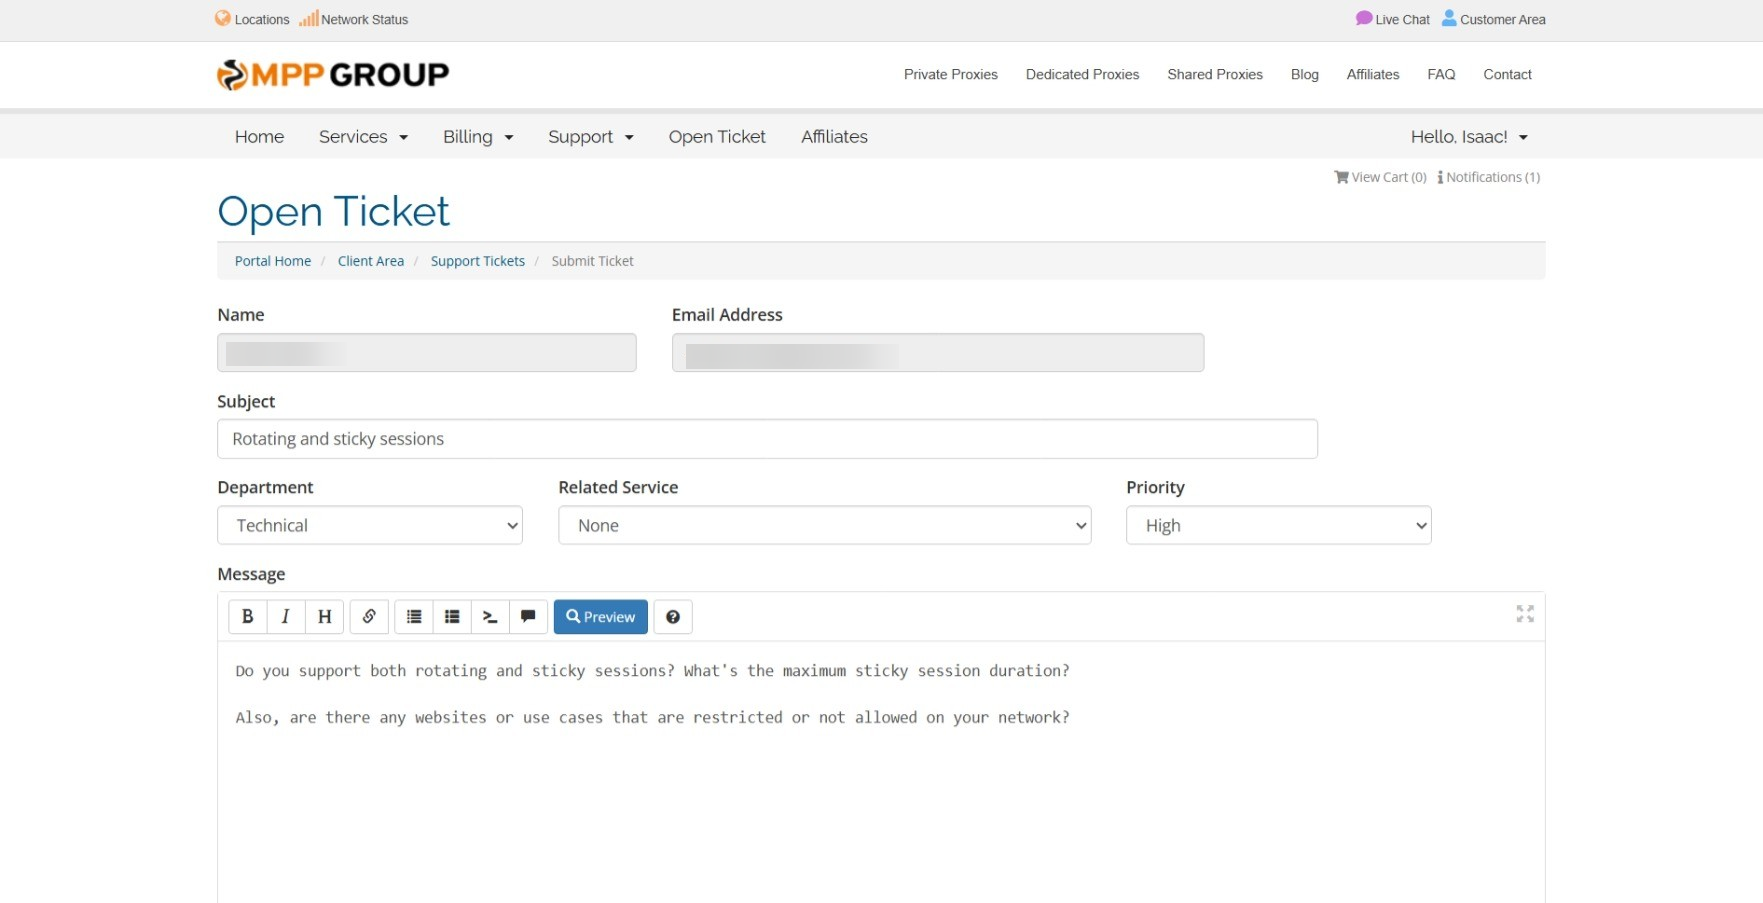Visit the Blog link
The height and width of the screenshot is (903, 1763).
(x=1305, y=75)
